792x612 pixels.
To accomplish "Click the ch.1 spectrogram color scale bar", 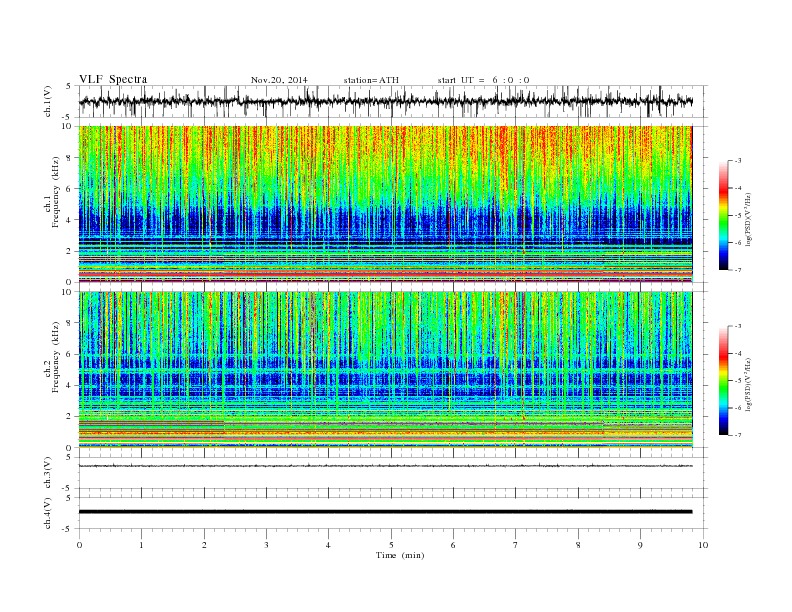I will tap(723, 215).
